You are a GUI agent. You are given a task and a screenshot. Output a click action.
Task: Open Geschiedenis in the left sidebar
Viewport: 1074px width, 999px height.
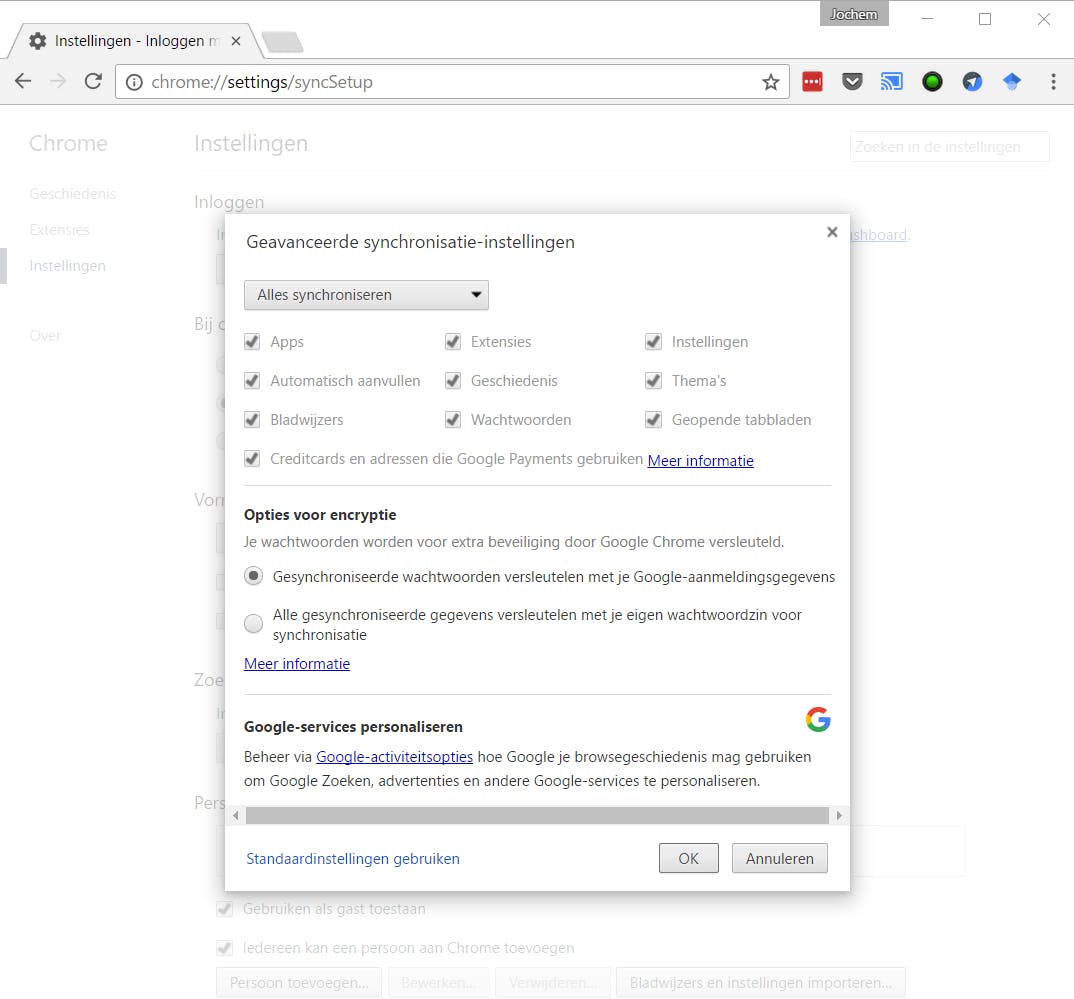[73, 194]
